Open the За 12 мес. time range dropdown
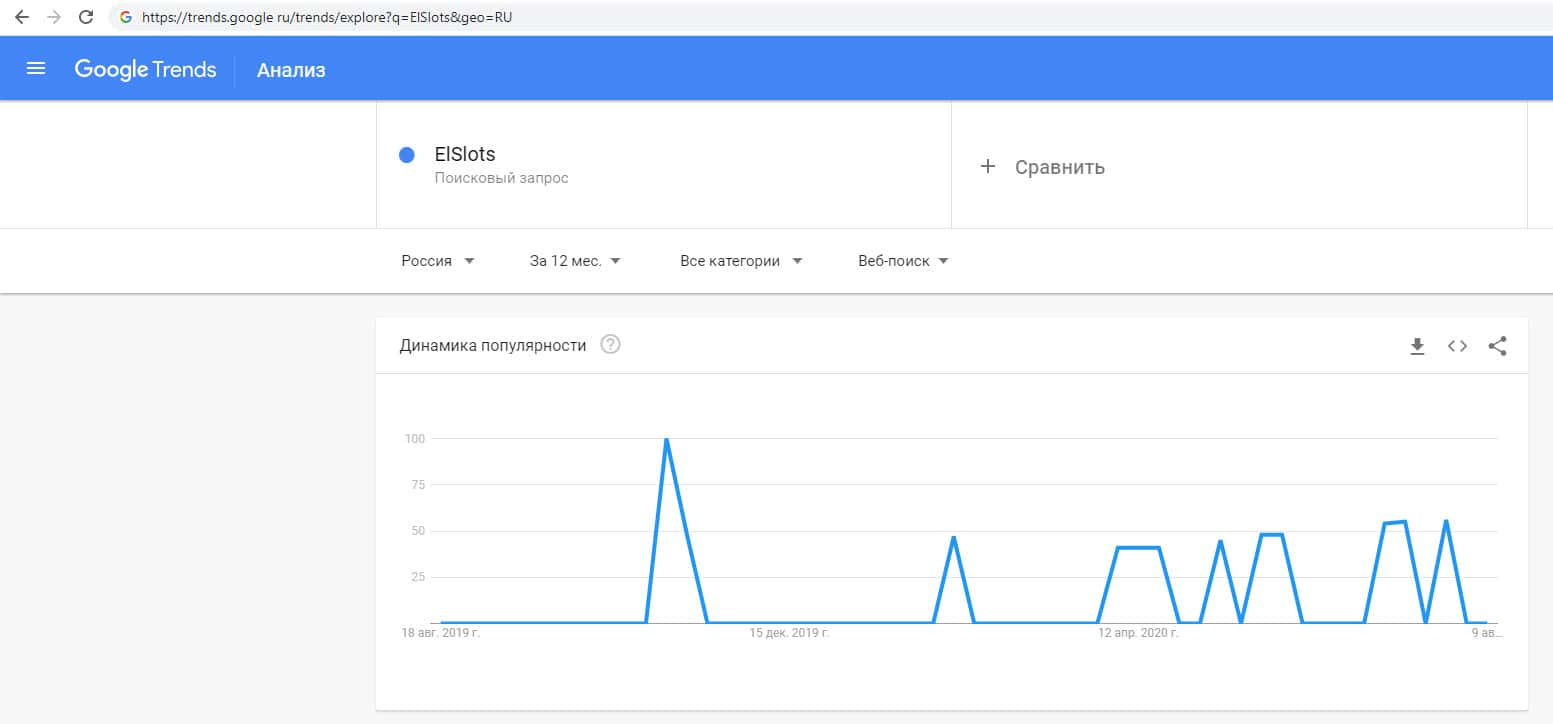1553x724 pixels. (575, 261)
